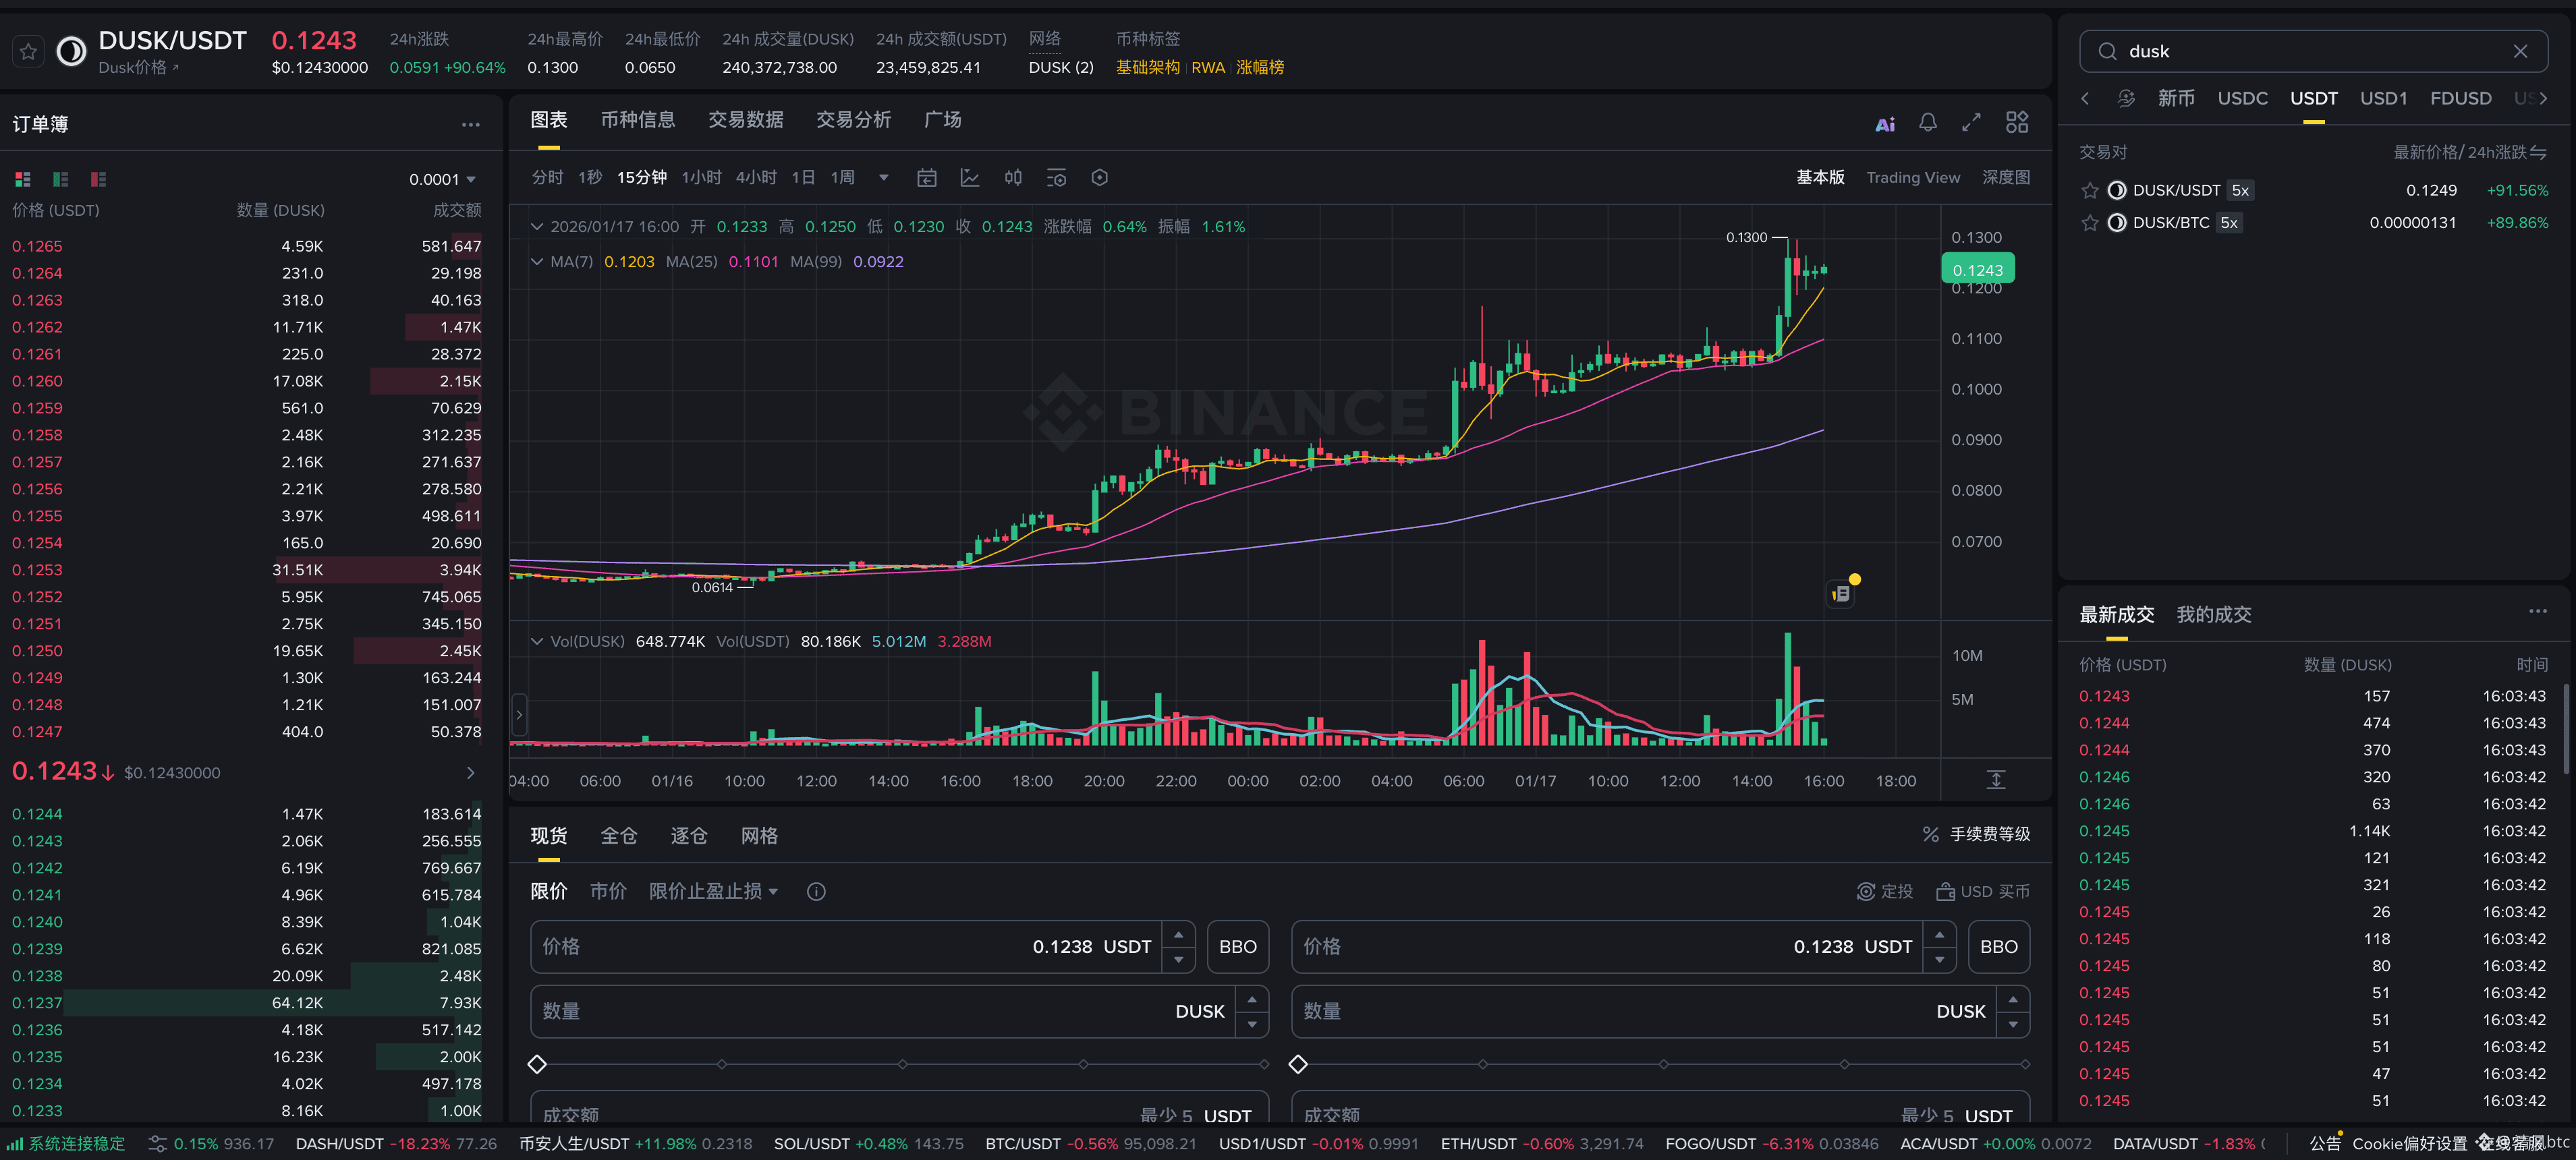Favorite DUSK/USDT with the header star
Image resolution: width=2576 pixels, height=1160 pixels.
click(28, 51)
